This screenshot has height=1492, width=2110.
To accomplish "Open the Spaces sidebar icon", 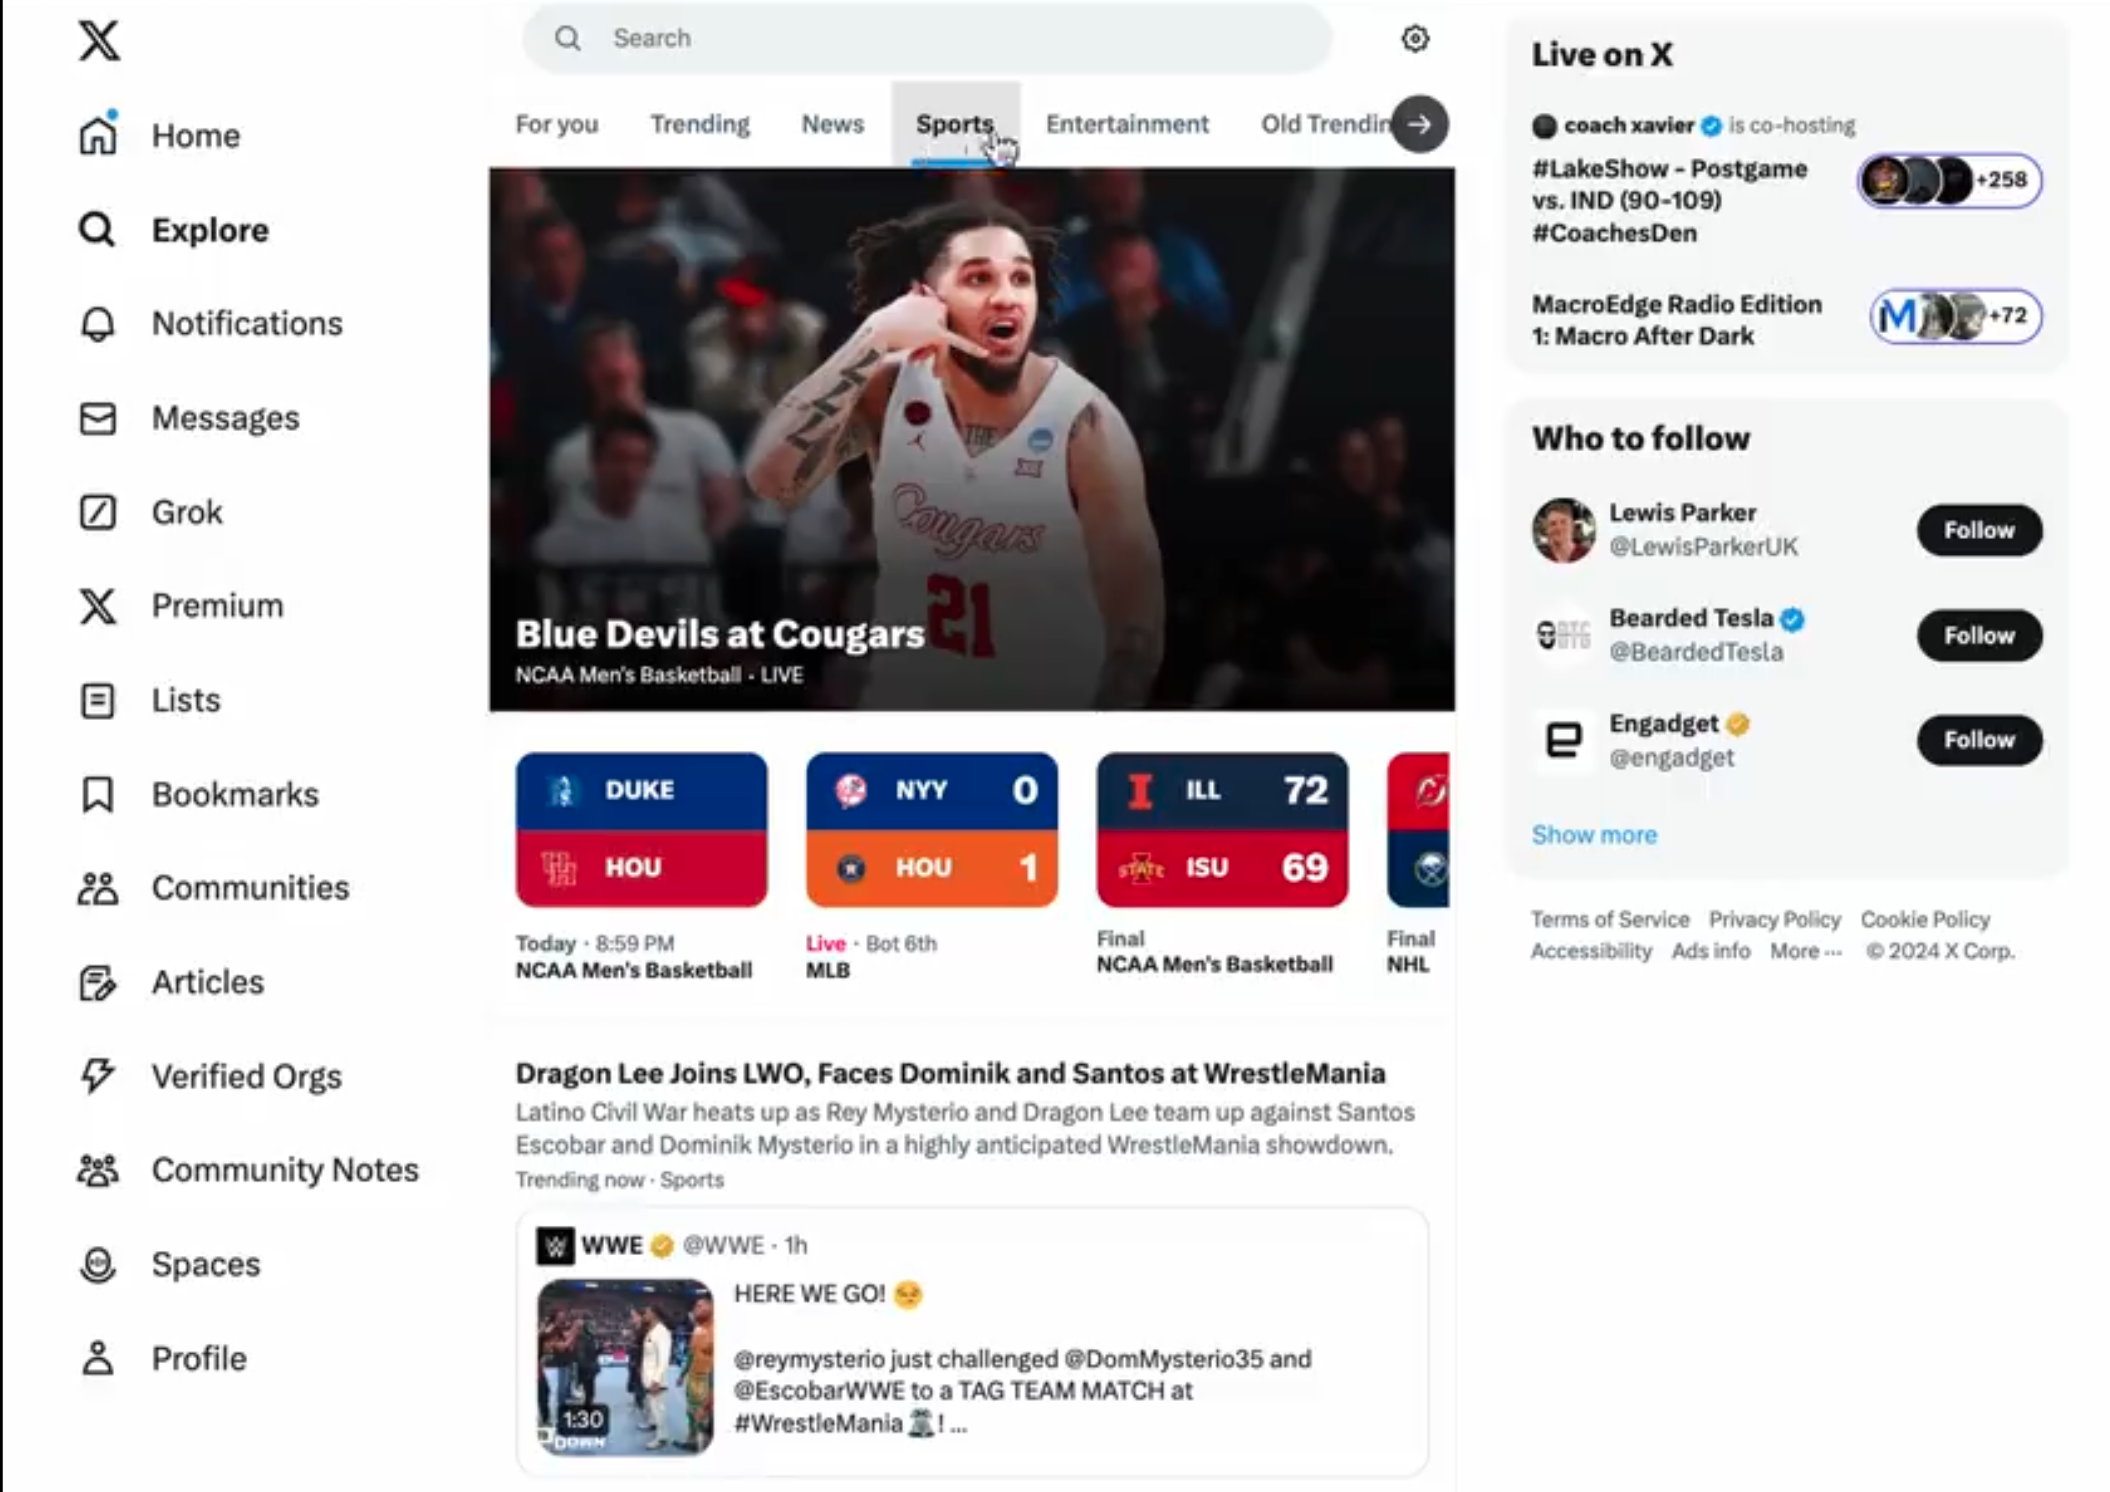I will (98, 1265).
